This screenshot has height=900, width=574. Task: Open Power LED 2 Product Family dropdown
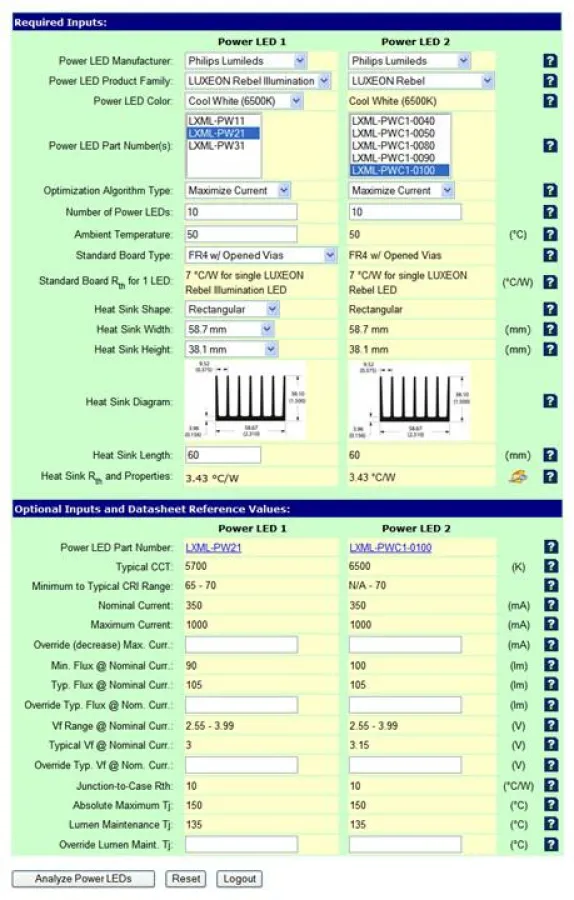(x=421, y=81)
